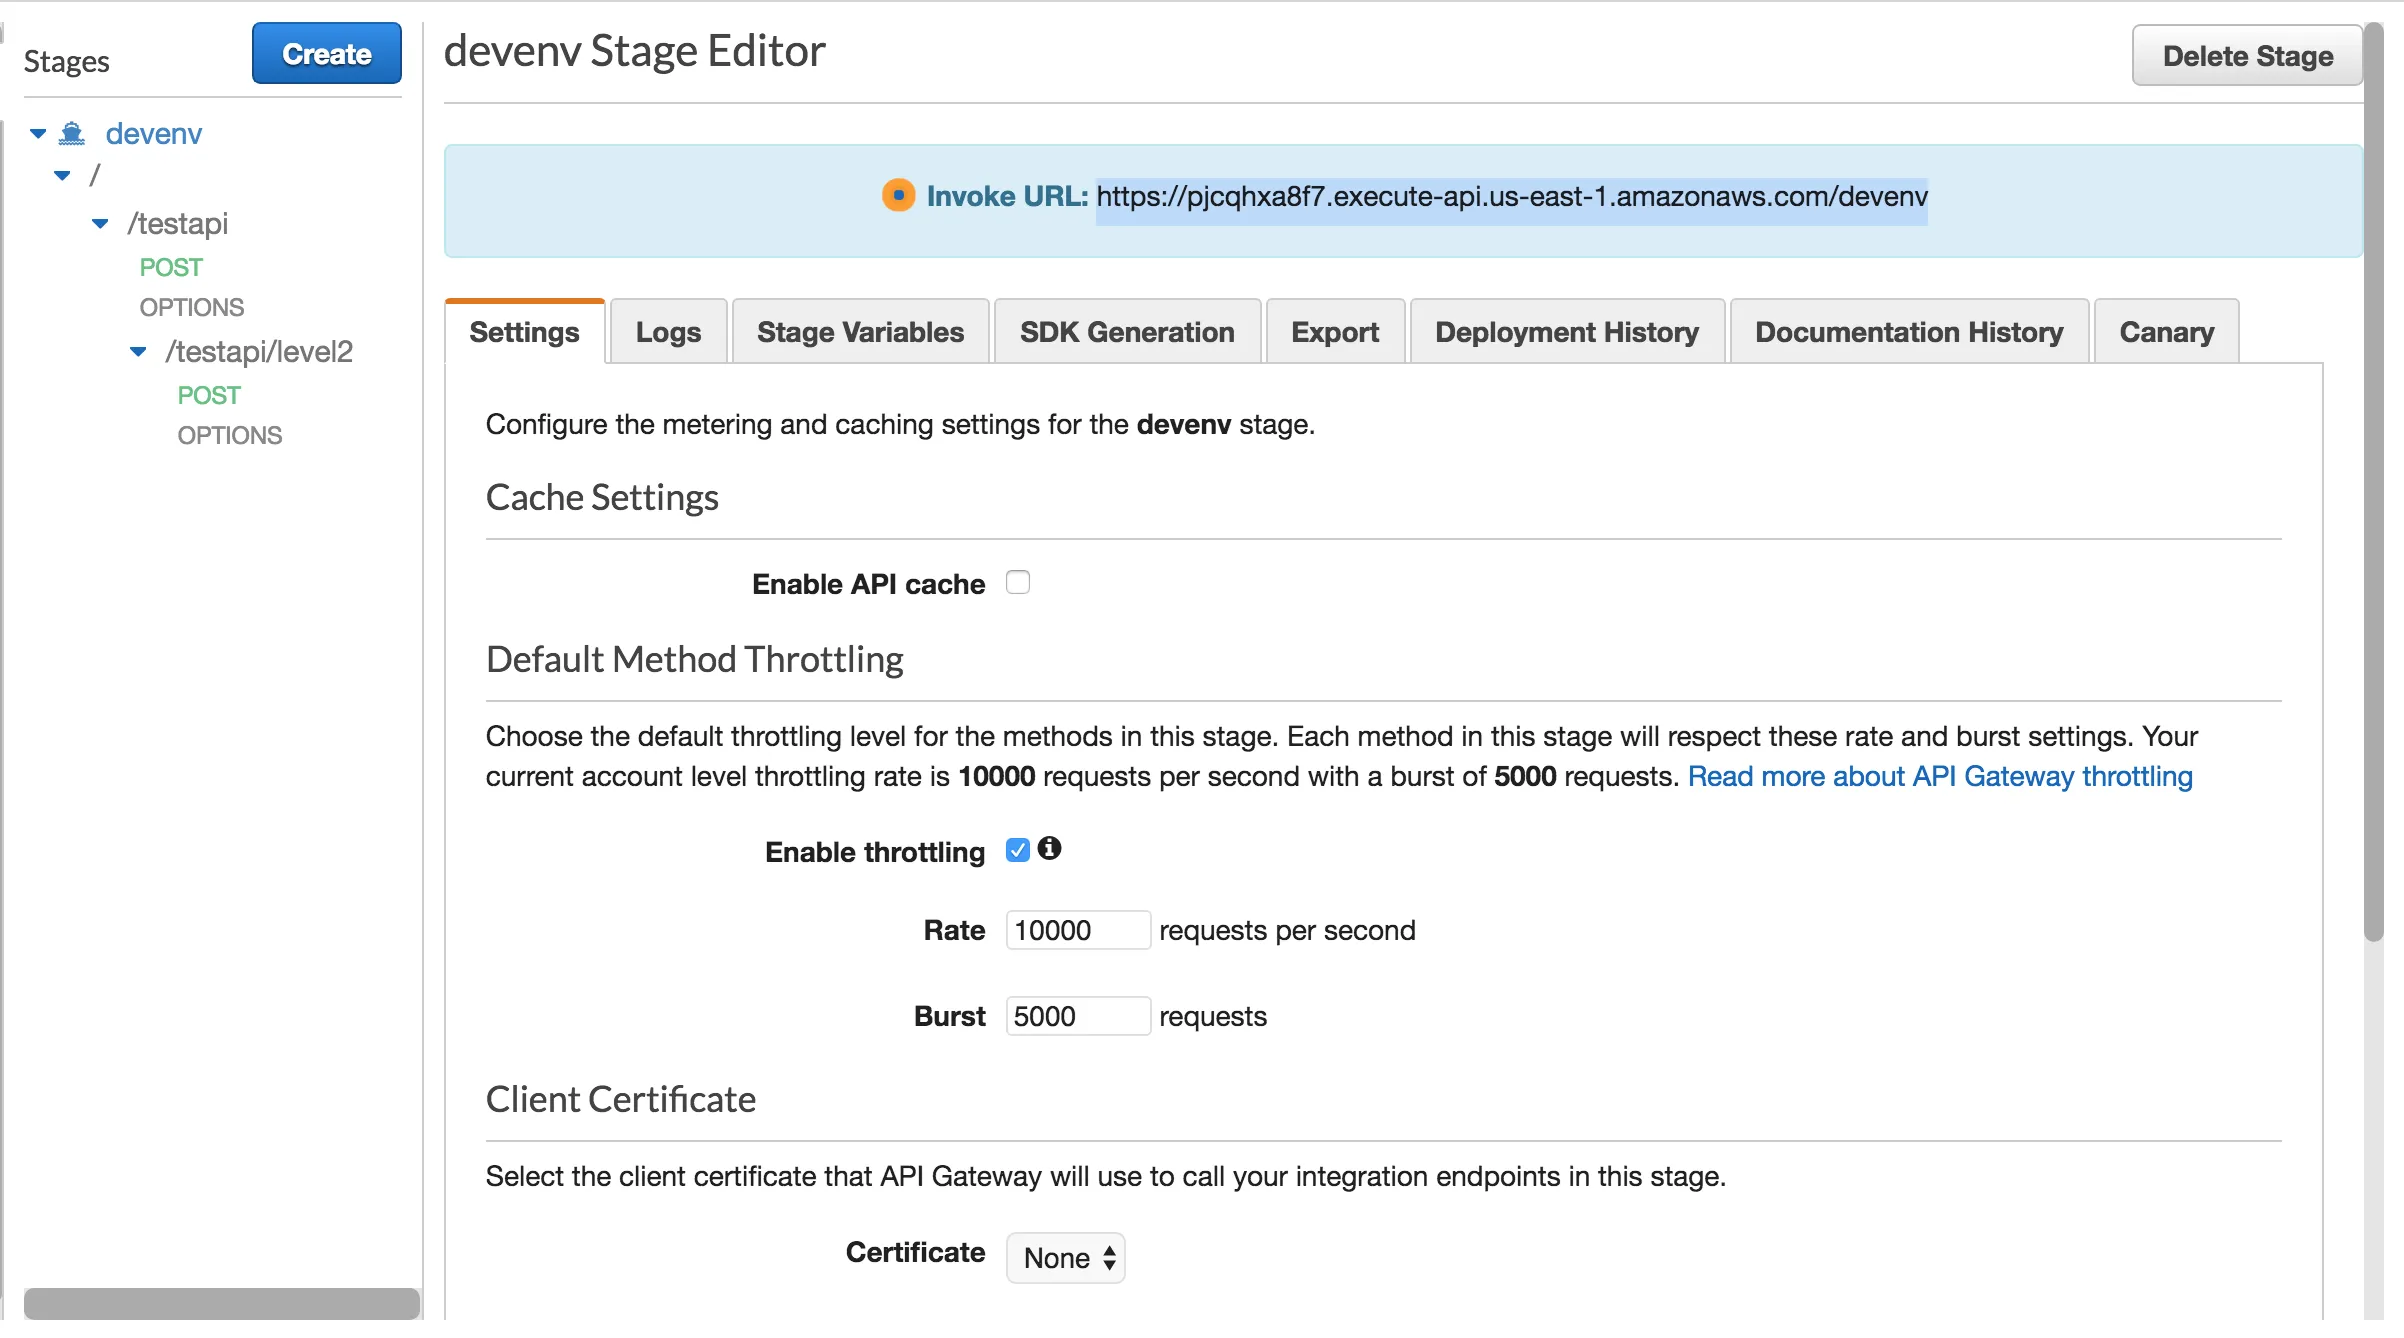Screen dimensions: 2404x1338
Task: Click the orange Invoke URL indicator icon
Action: tap(898, 195)
